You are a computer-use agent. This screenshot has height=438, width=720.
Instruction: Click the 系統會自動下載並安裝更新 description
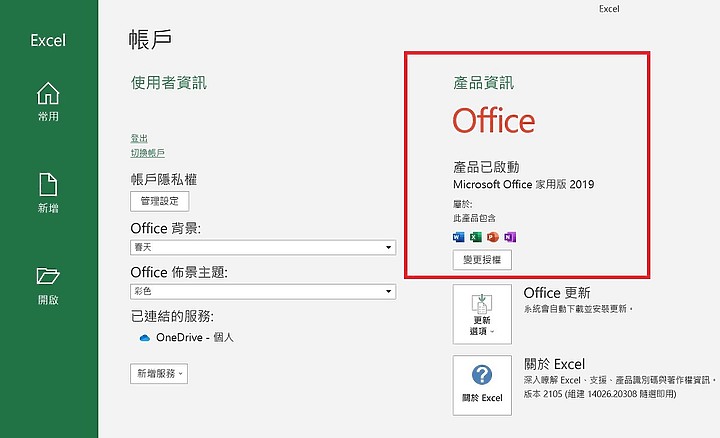click(578, 309)
